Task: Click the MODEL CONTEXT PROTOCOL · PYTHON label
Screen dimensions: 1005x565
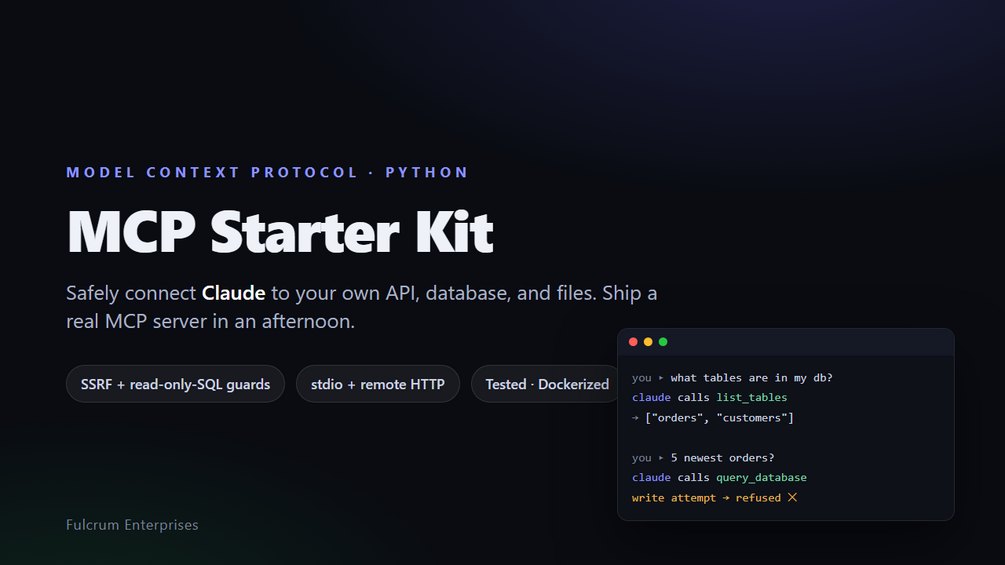Action: pyautogui.click(x=267, y=172)
